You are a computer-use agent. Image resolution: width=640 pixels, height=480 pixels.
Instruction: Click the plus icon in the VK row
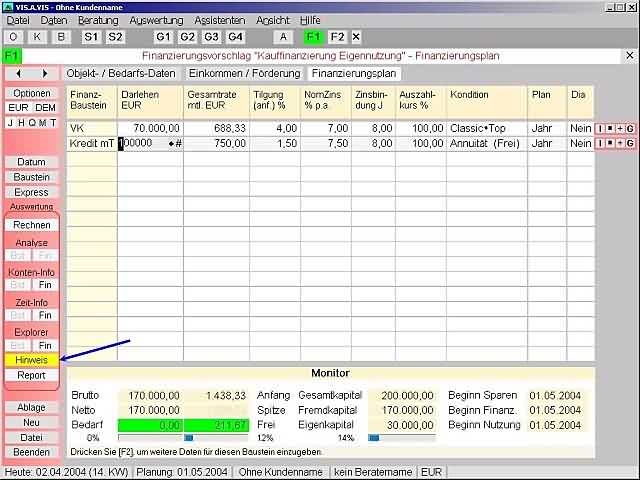[x=620, y=129]
